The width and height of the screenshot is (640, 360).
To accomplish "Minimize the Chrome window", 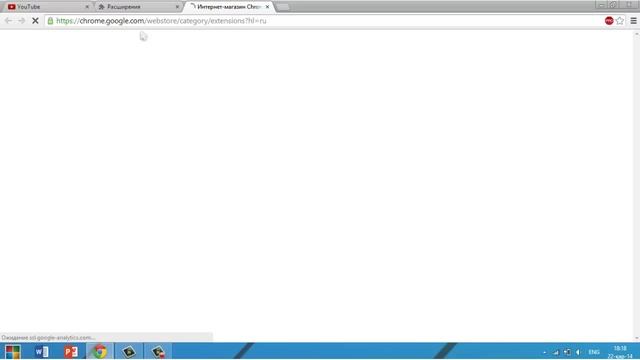I will pos(601,5).
